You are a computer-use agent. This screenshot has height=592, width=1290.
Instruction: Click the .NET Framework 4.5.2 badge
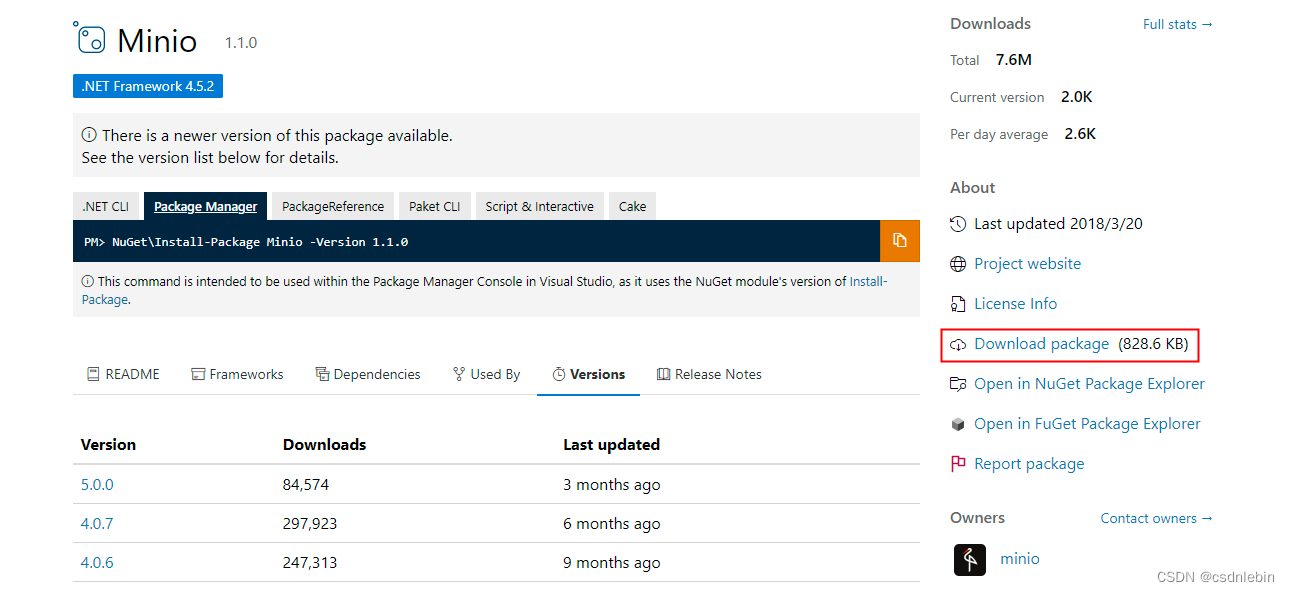(148, 86)
